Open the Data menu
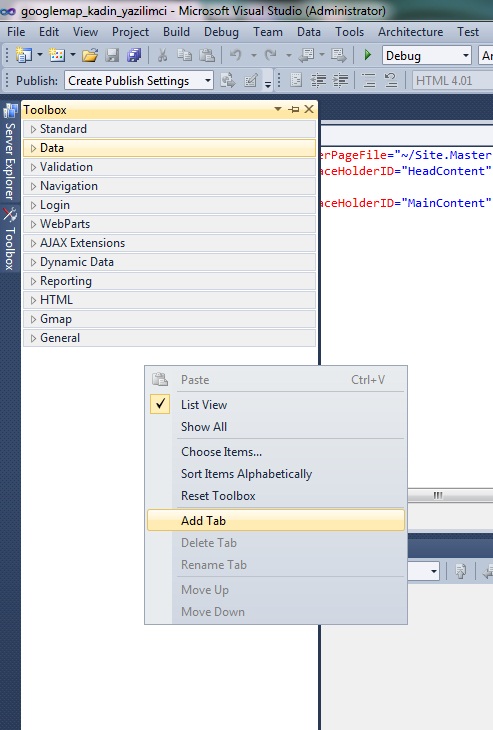 tap(309, 32)
